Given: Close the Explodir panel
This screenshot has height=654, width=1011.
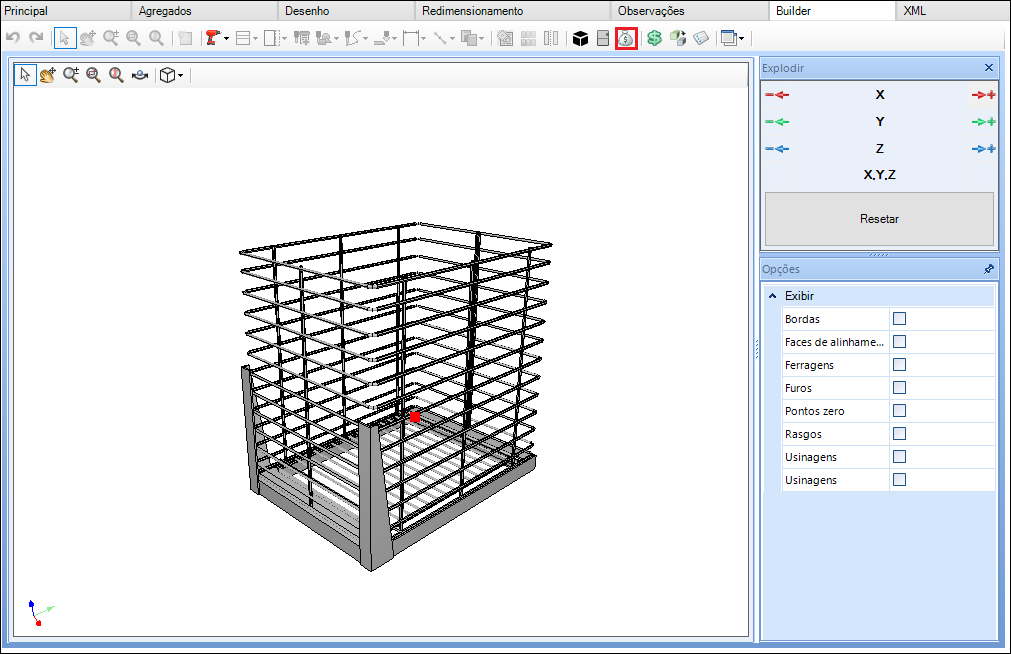Looking at the screenshot, I should point(989,68).
